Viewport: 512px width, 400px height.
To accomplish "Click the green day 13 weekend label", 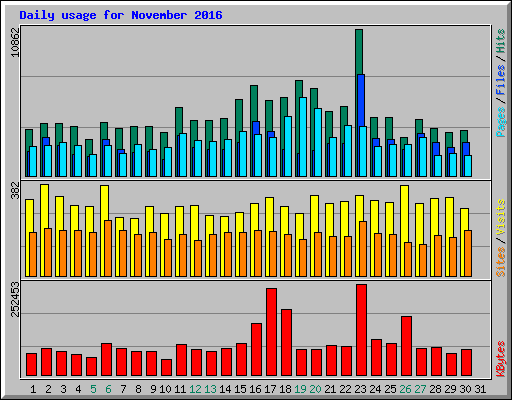I will tap(210, 389).
